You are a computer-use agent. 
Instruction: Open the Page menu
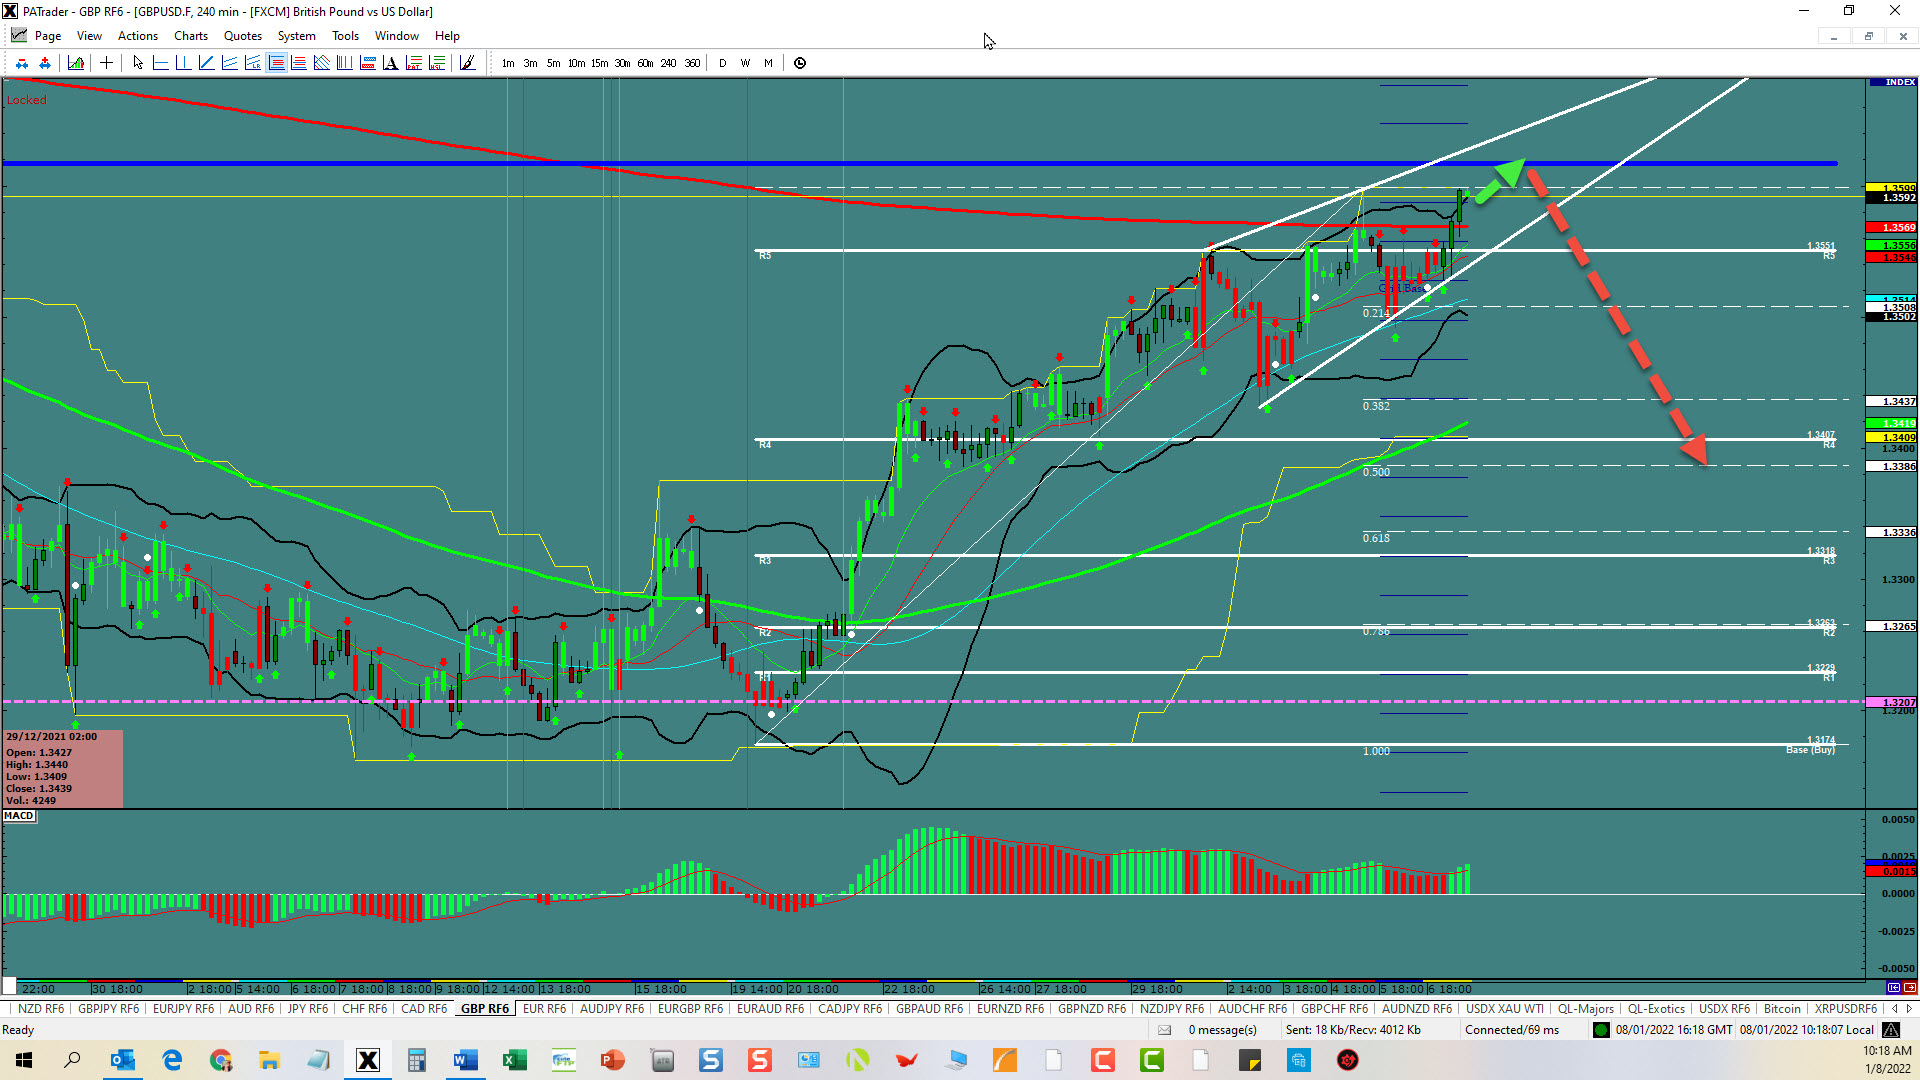point(48,36)
